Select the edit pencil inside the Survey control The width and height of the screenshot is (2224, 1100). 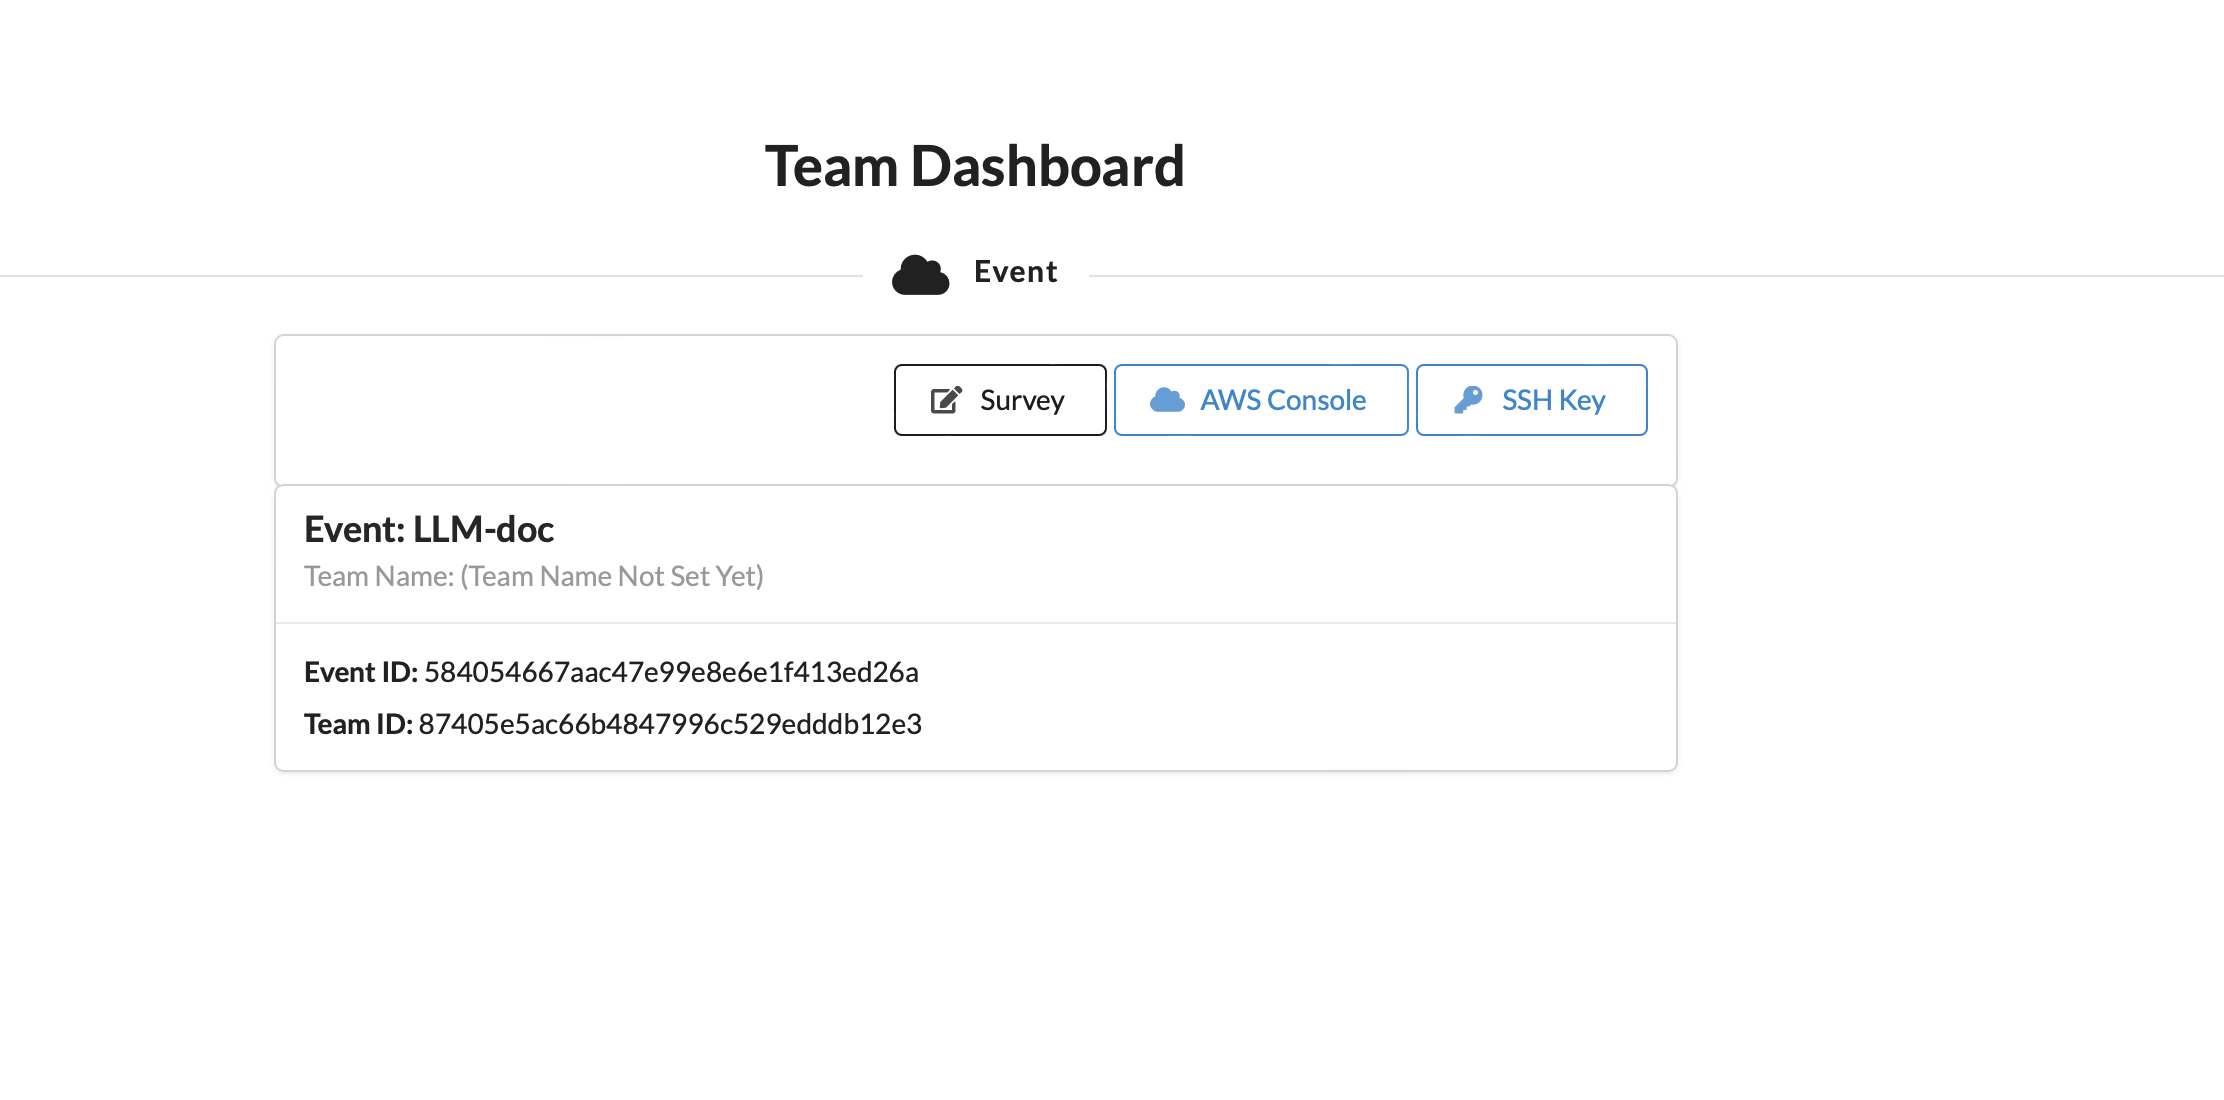coord(944,398)
